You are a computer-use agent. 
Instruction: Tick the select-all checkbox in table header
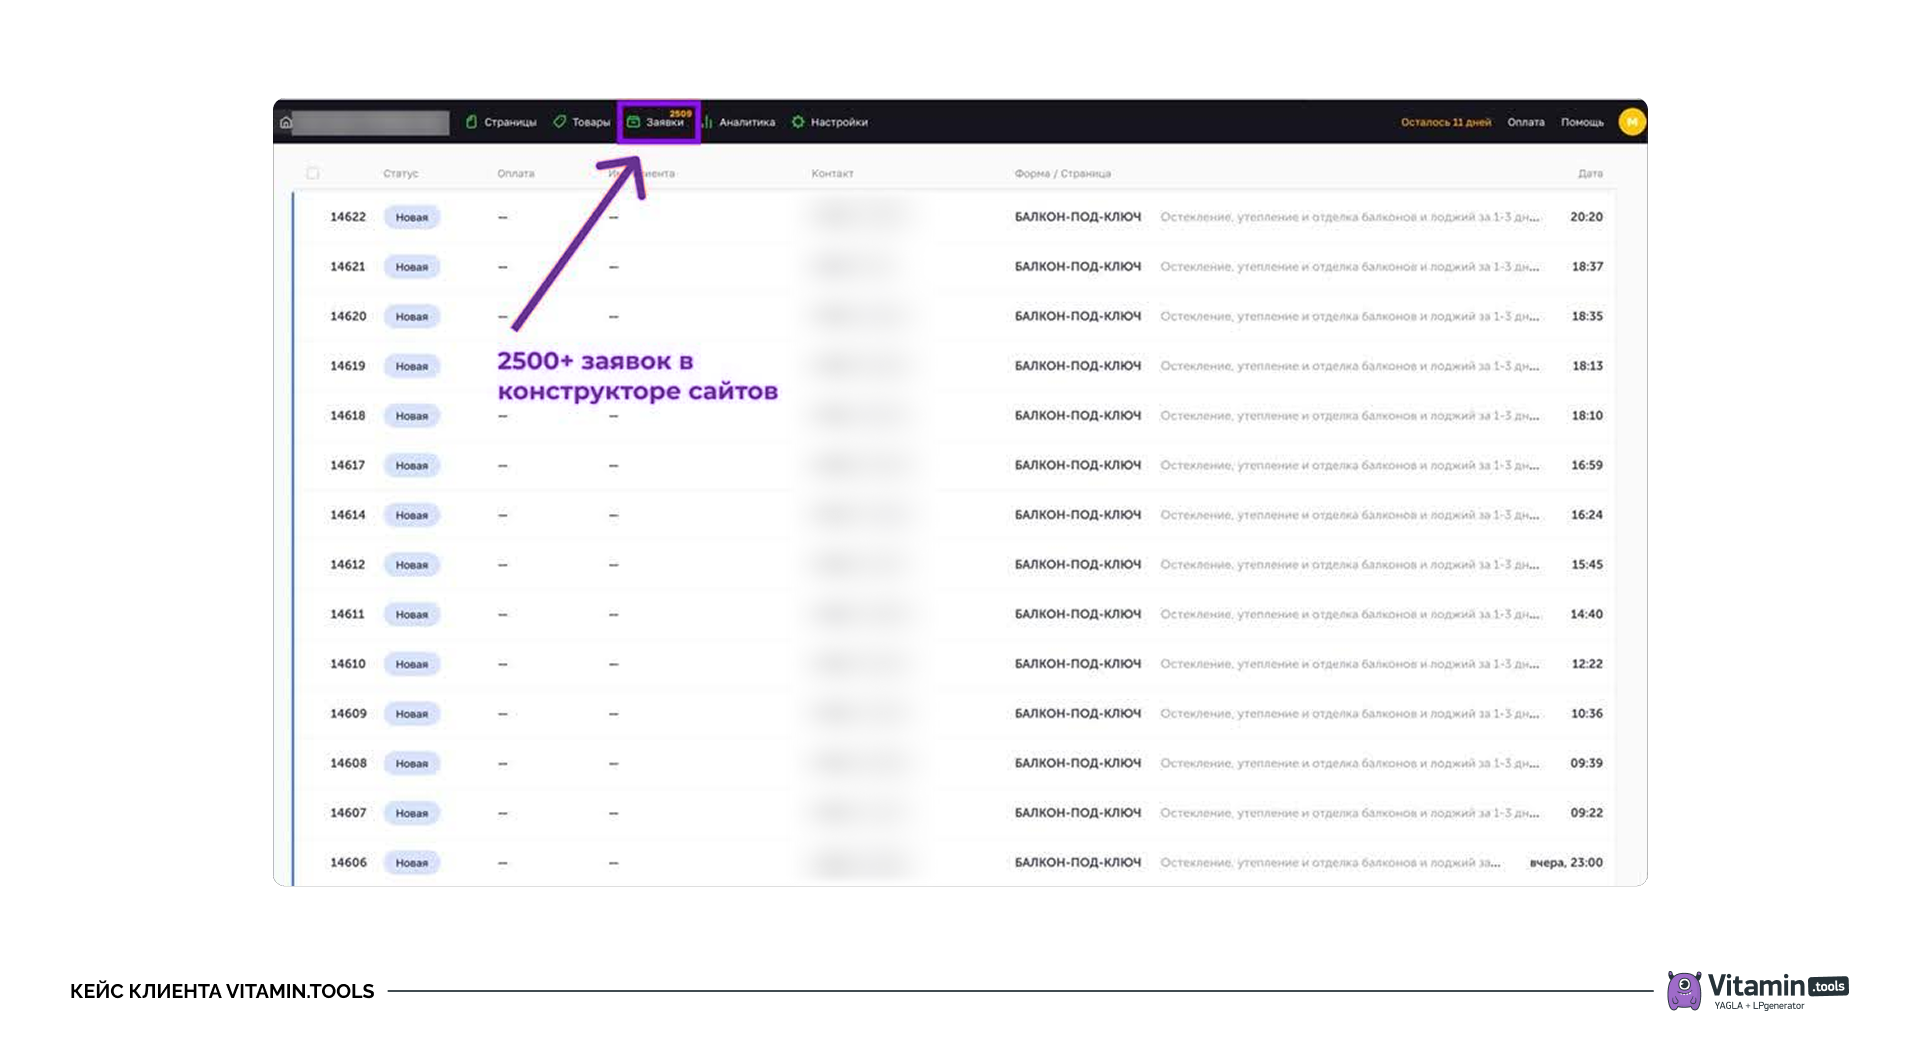click(313, 173)
